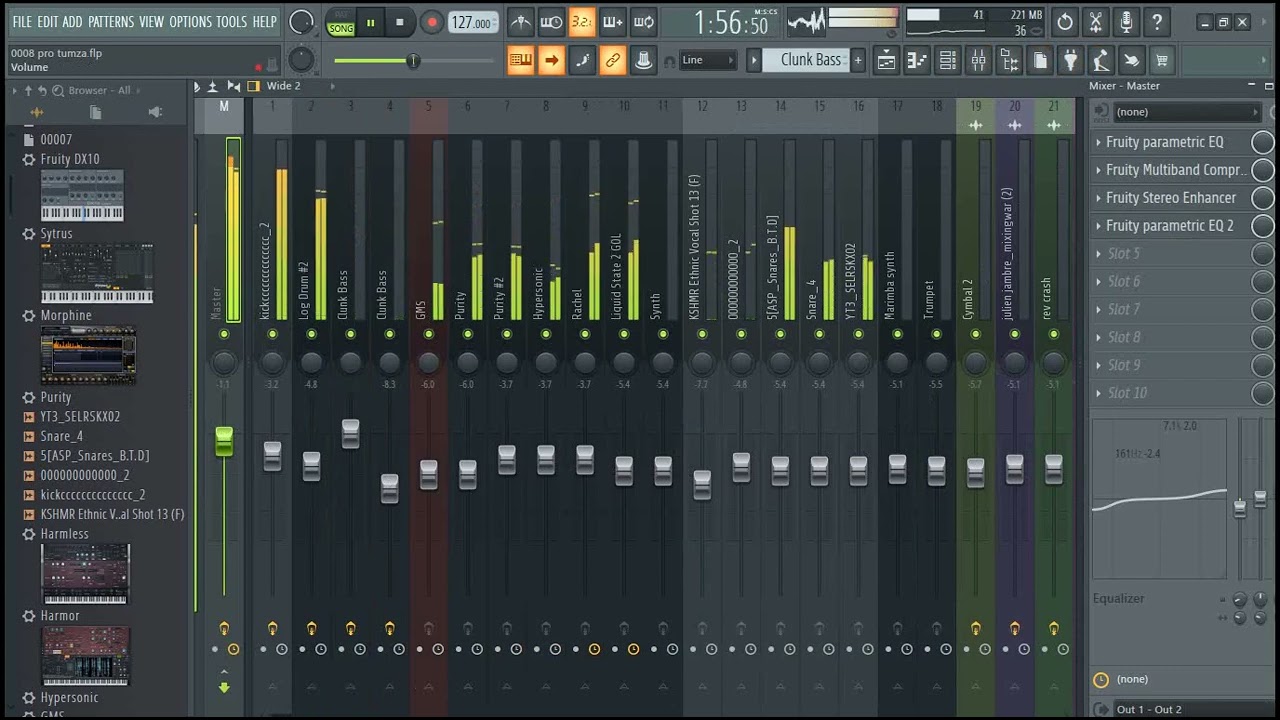This screenshot has width=1280, height=720.
Task: Toggle the Mixer window icon
Action: tap(979, 60)
